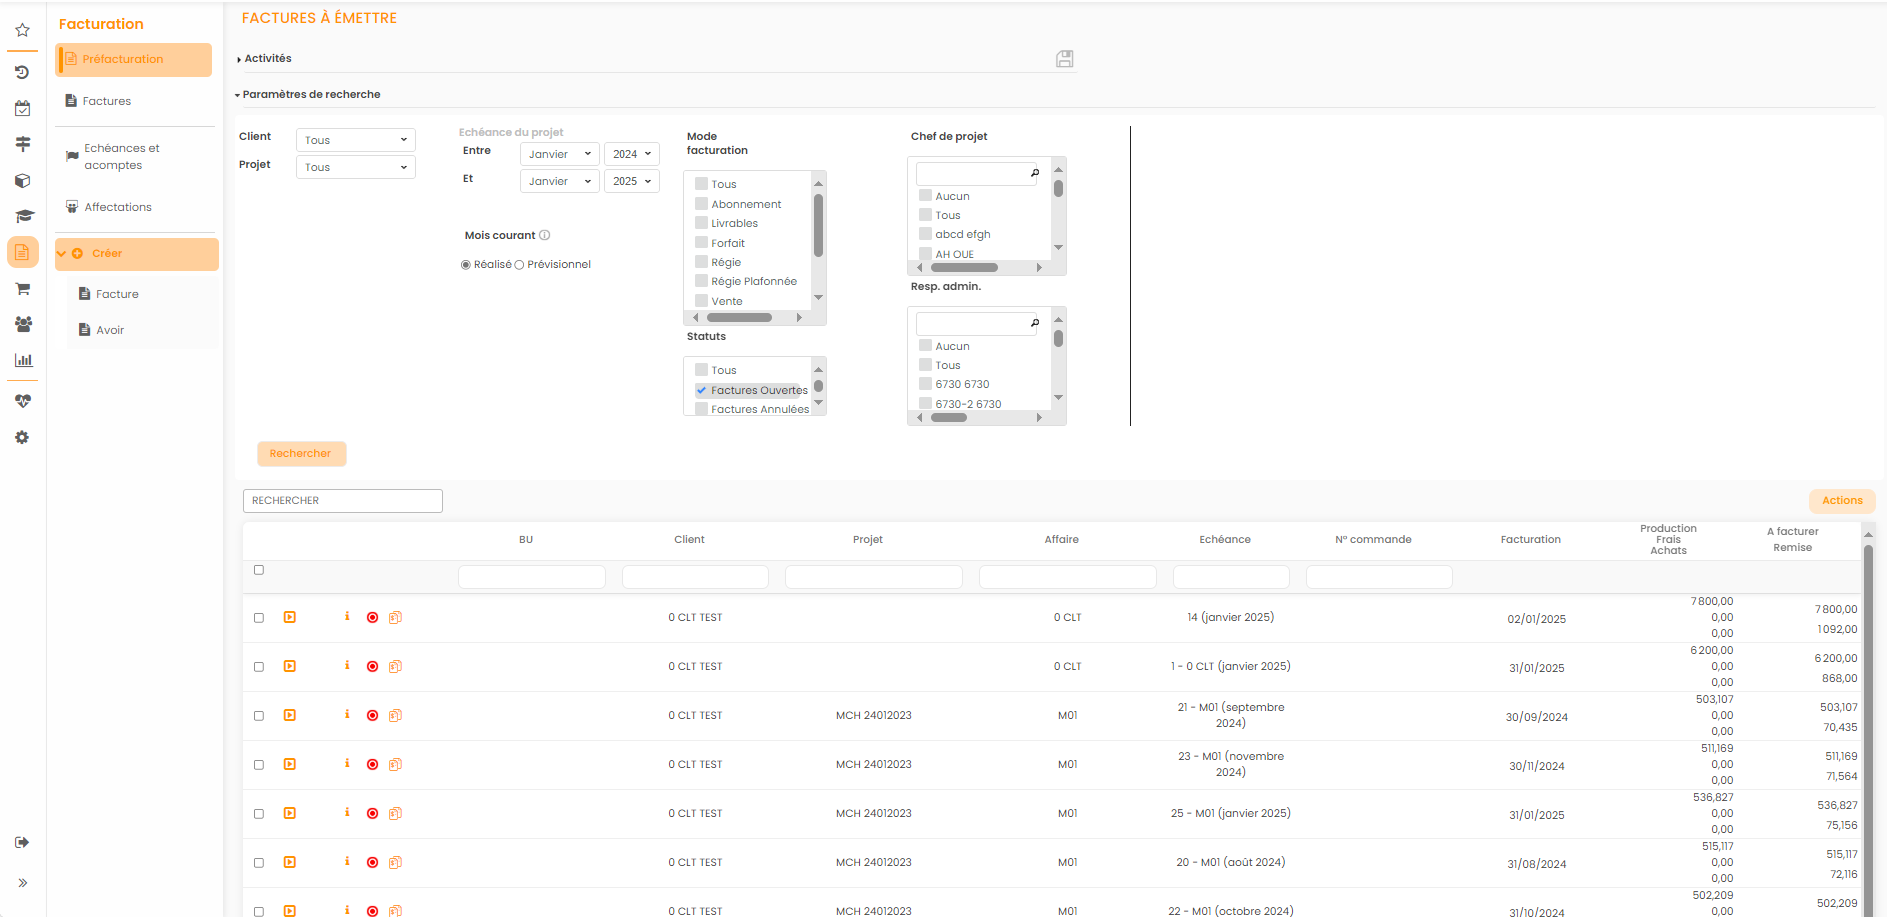Click the RECHERCHER table search field
The image size is (1887, 917).
click(342, 501)
